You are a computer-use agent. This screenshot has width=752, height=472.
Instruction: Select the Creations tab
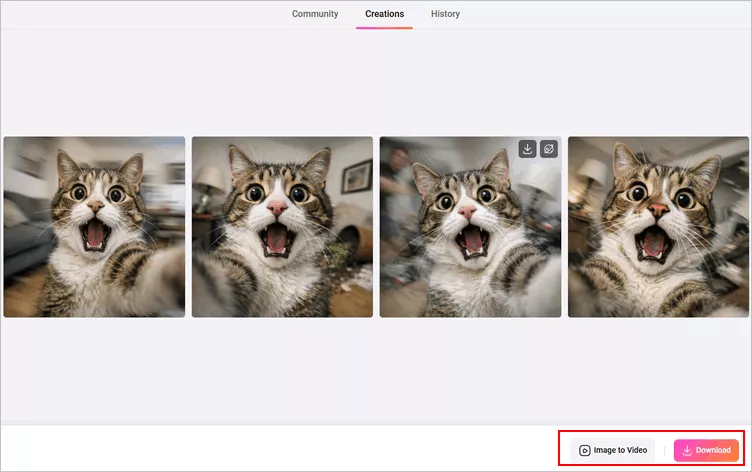click(x=384, y=14)
